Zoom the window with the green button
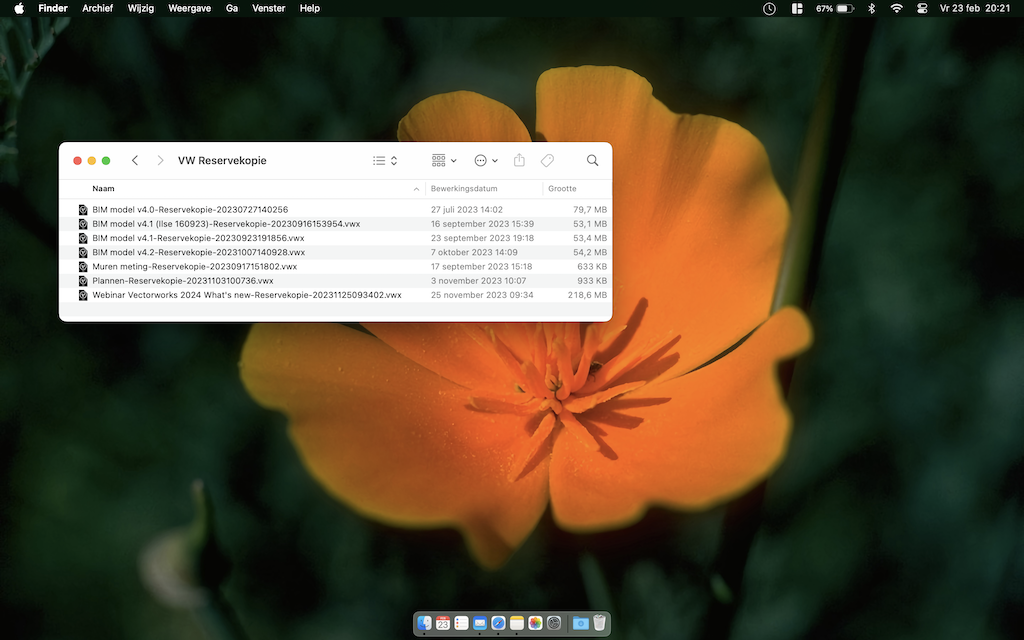 (x=106, y=161)
